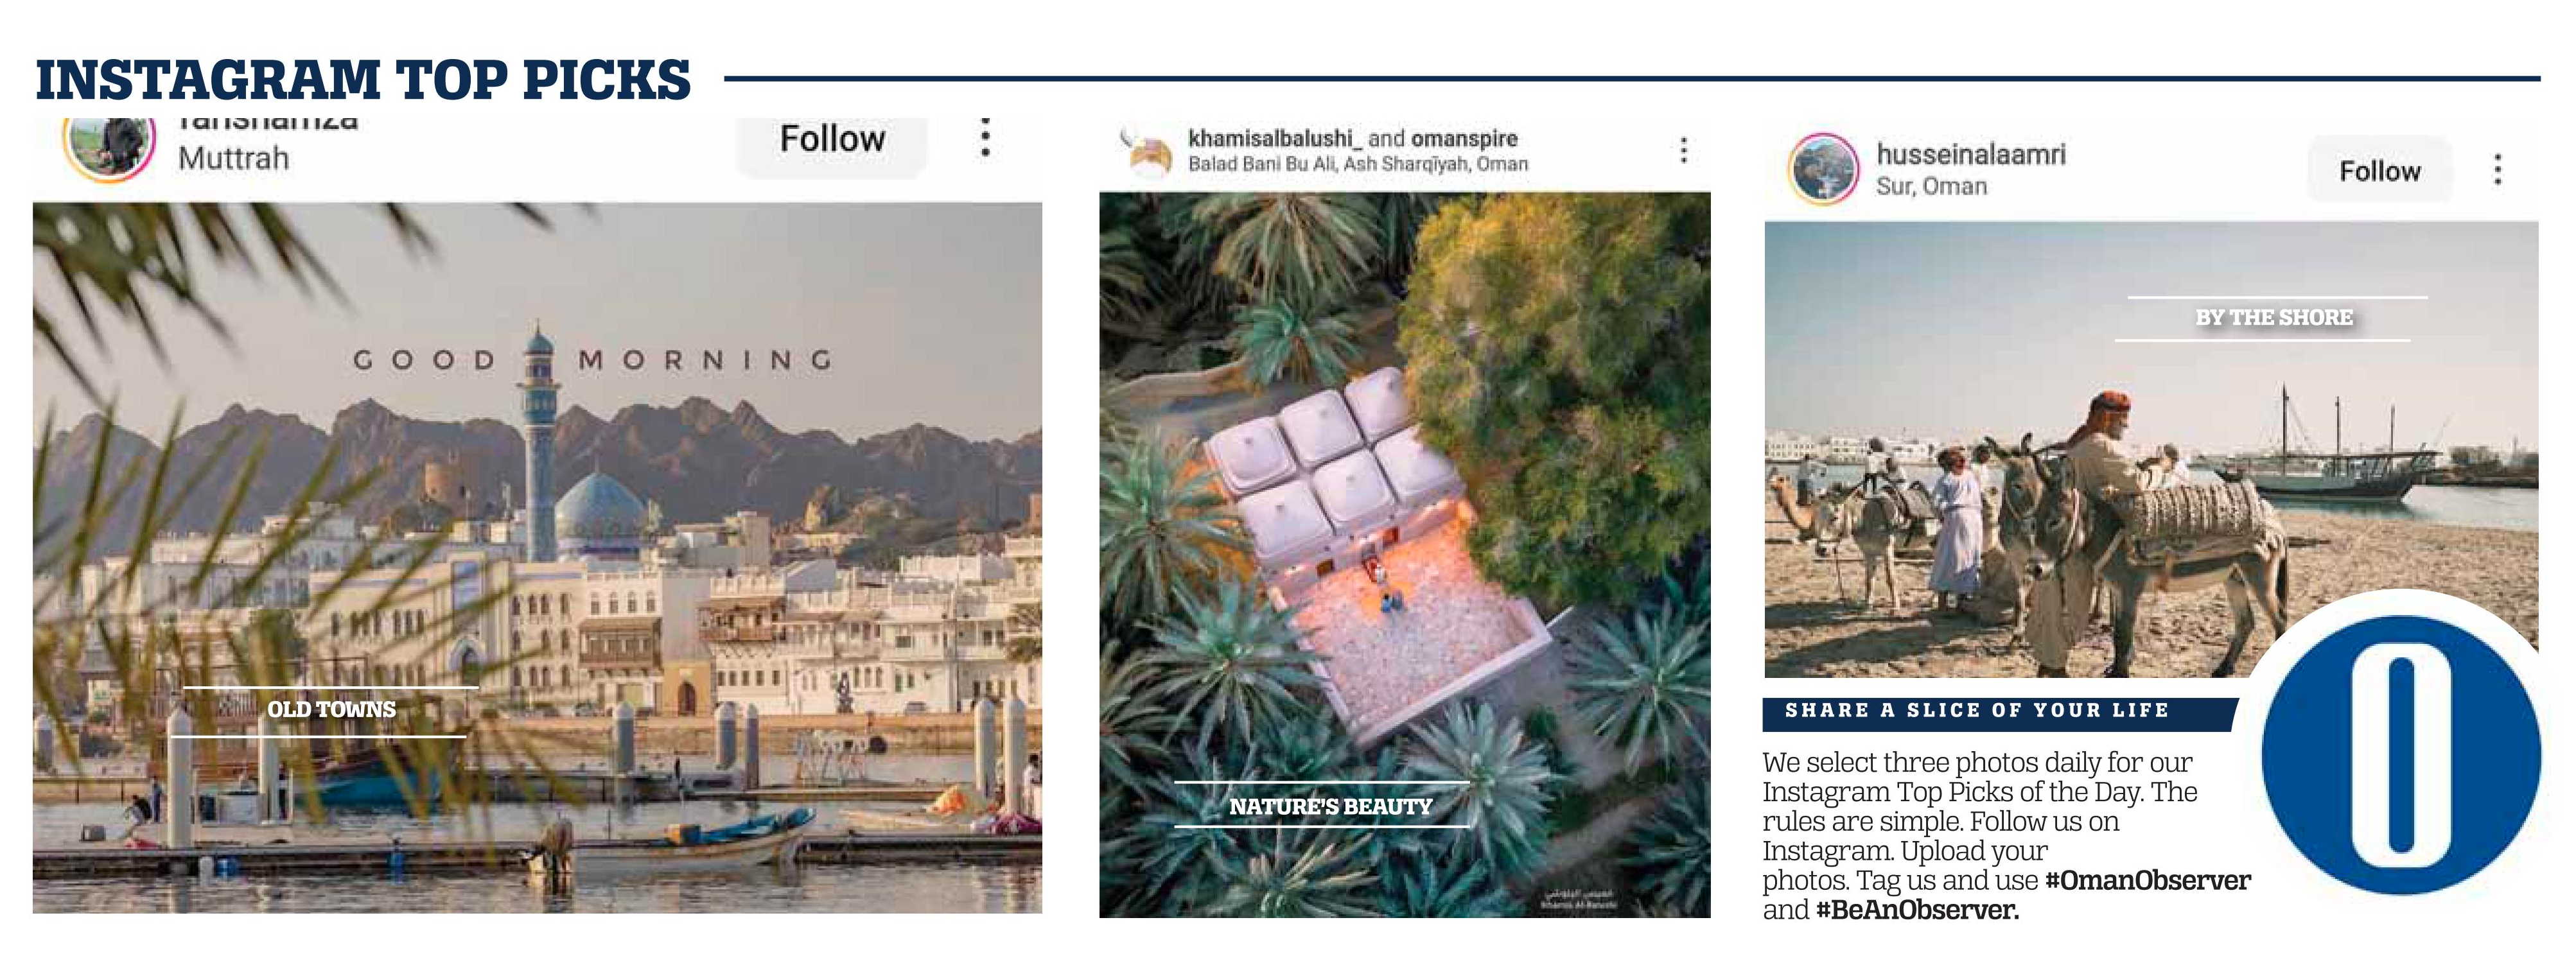Open the donkeys on shore photo
This screenshot has width=2576, height=963.
pos(2151,449)
